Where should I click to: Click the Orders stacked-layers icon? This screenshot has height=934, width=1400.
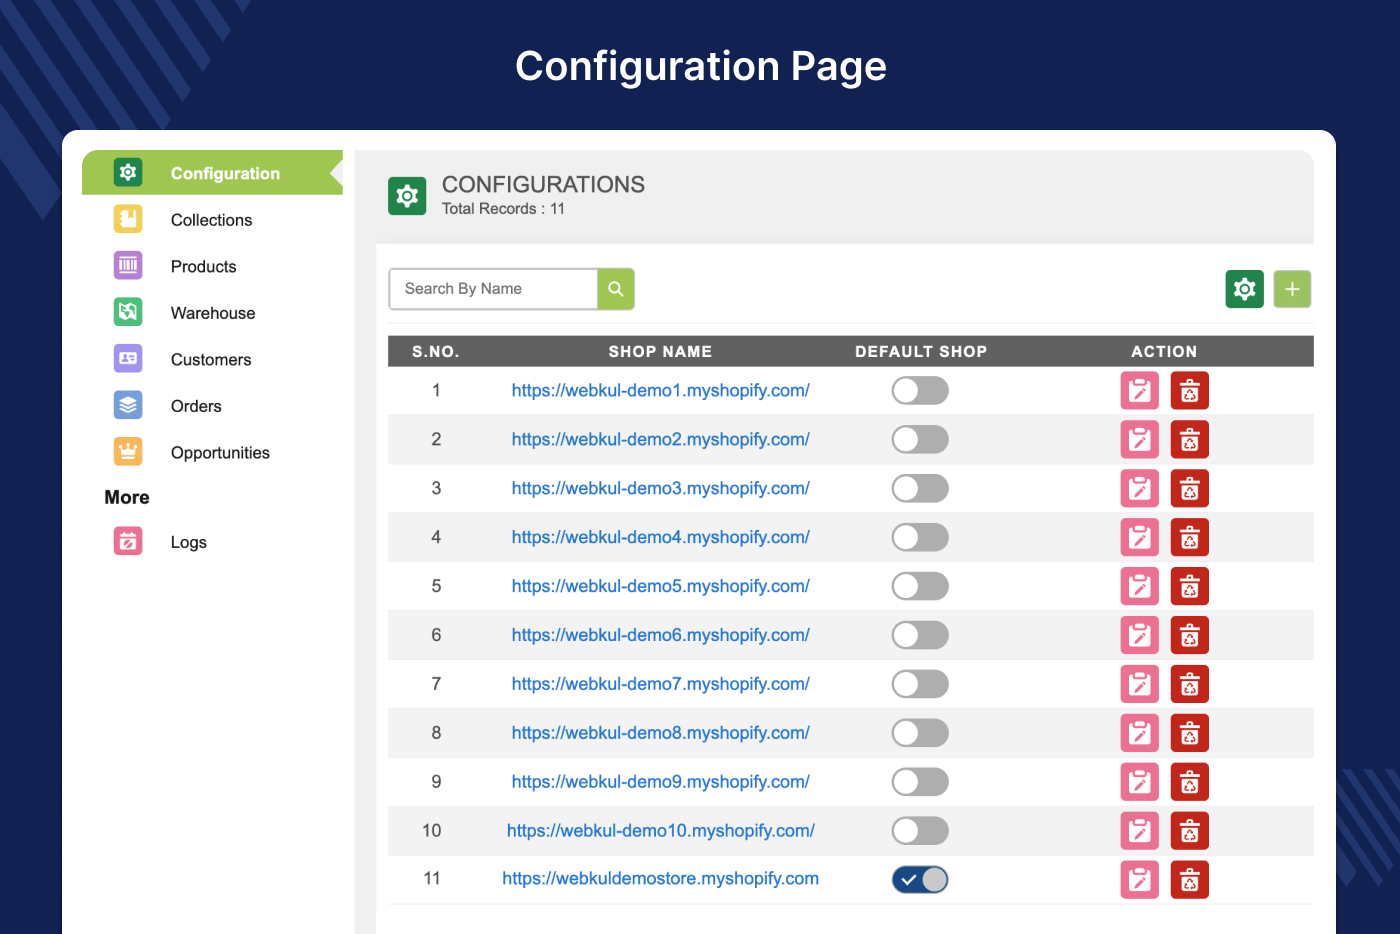click(x=128, y=405)
